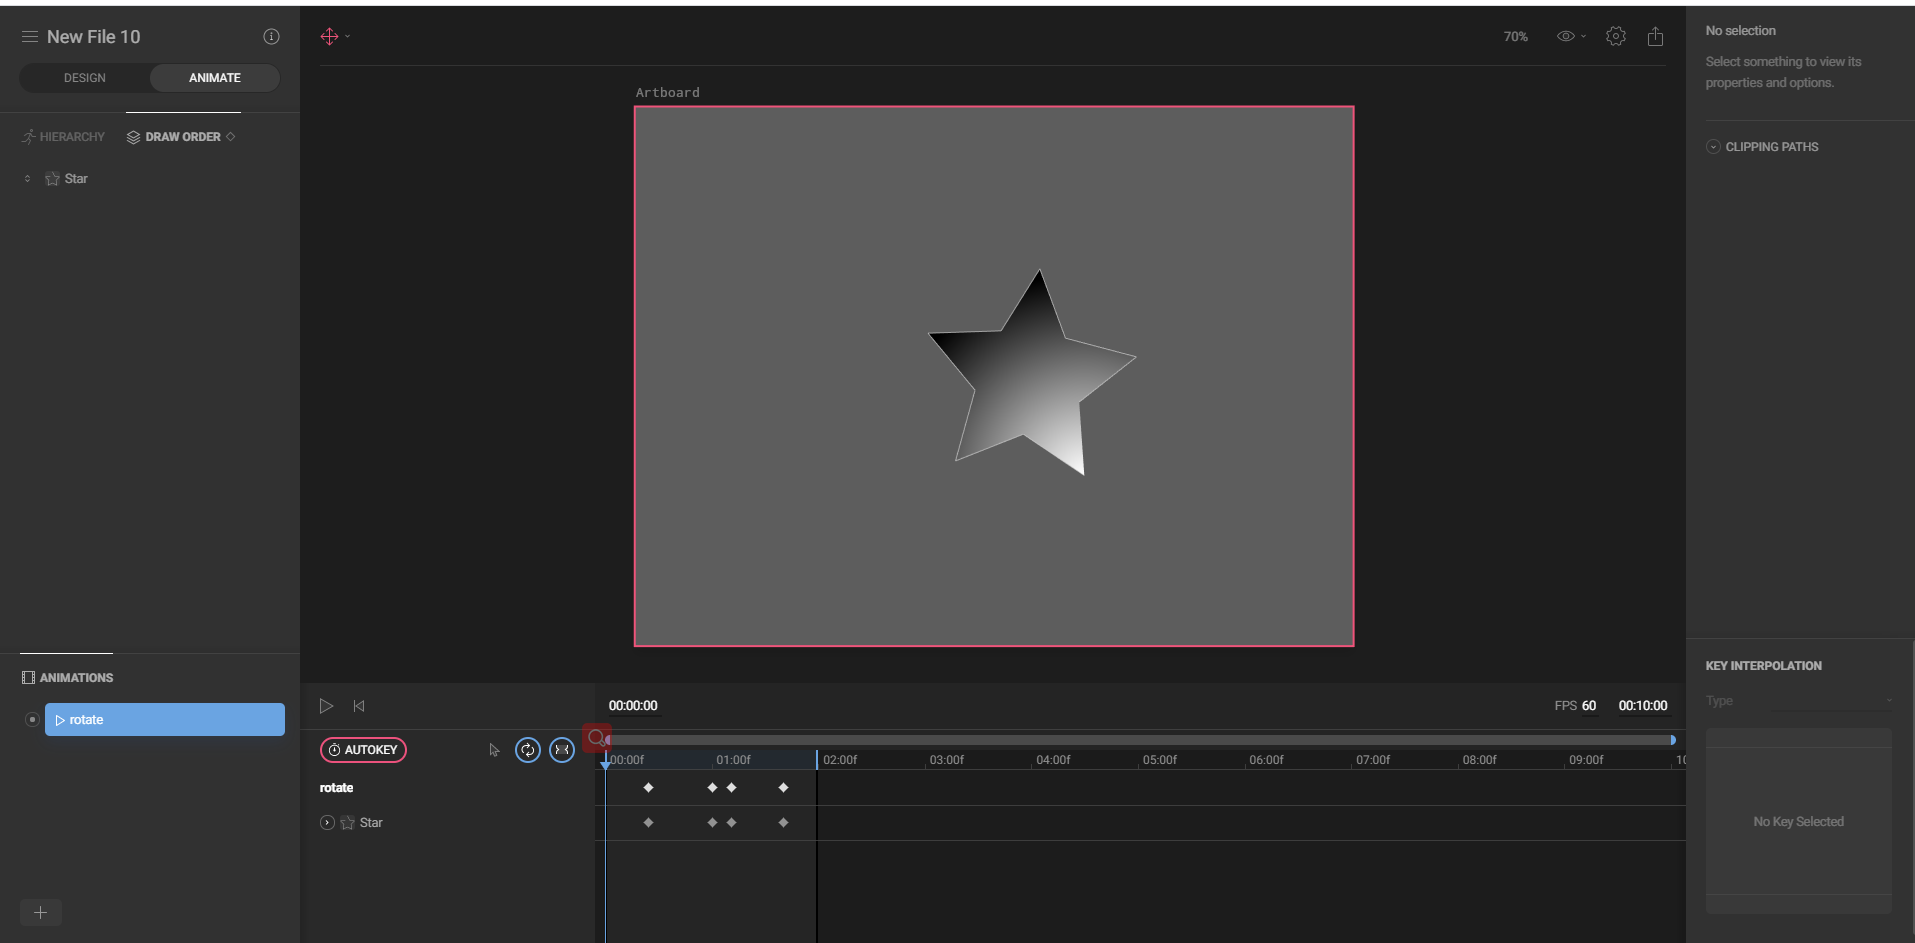Open the canvas visibility eye dropdown
1915x943 pixels.
click(x=1570, y=37)
